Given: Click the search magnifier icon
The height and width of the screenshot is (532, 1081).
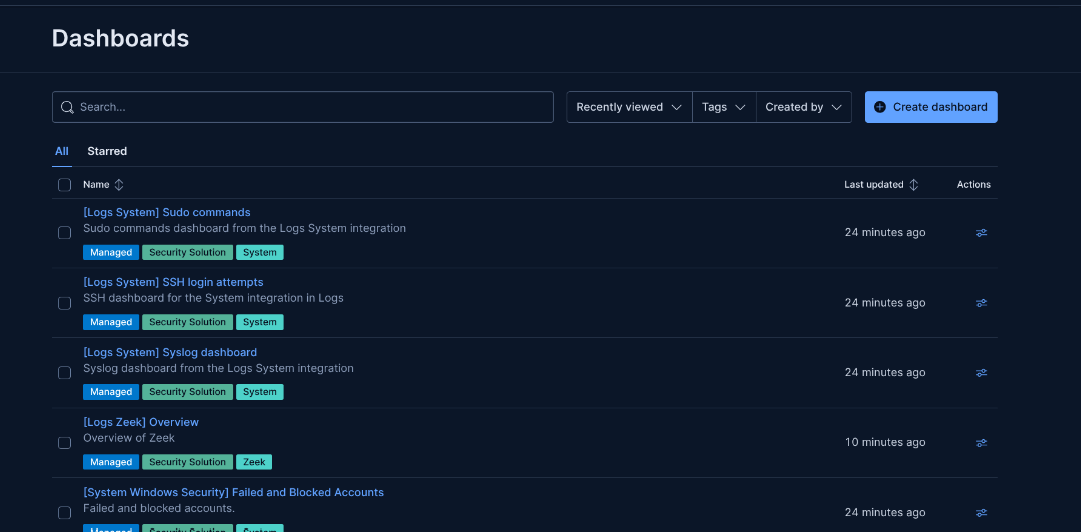Looking at the screenshot, I should pyautogui.click(x=67, y=108).
